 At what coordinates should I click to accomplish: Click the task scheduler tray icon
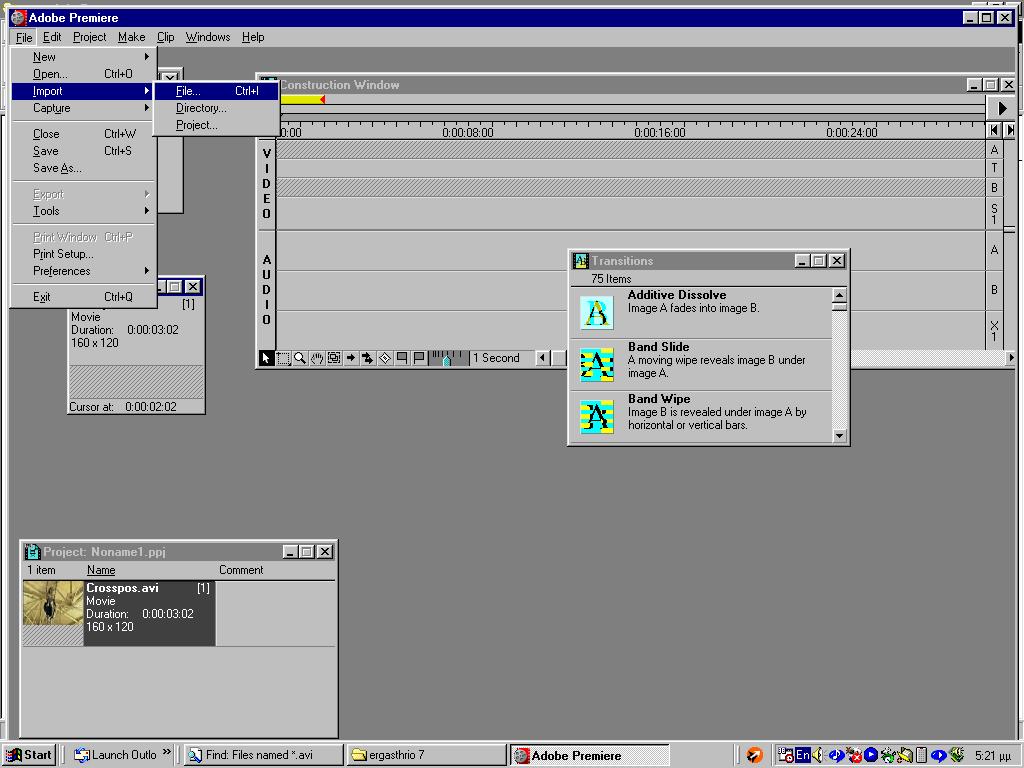point(786,755)
